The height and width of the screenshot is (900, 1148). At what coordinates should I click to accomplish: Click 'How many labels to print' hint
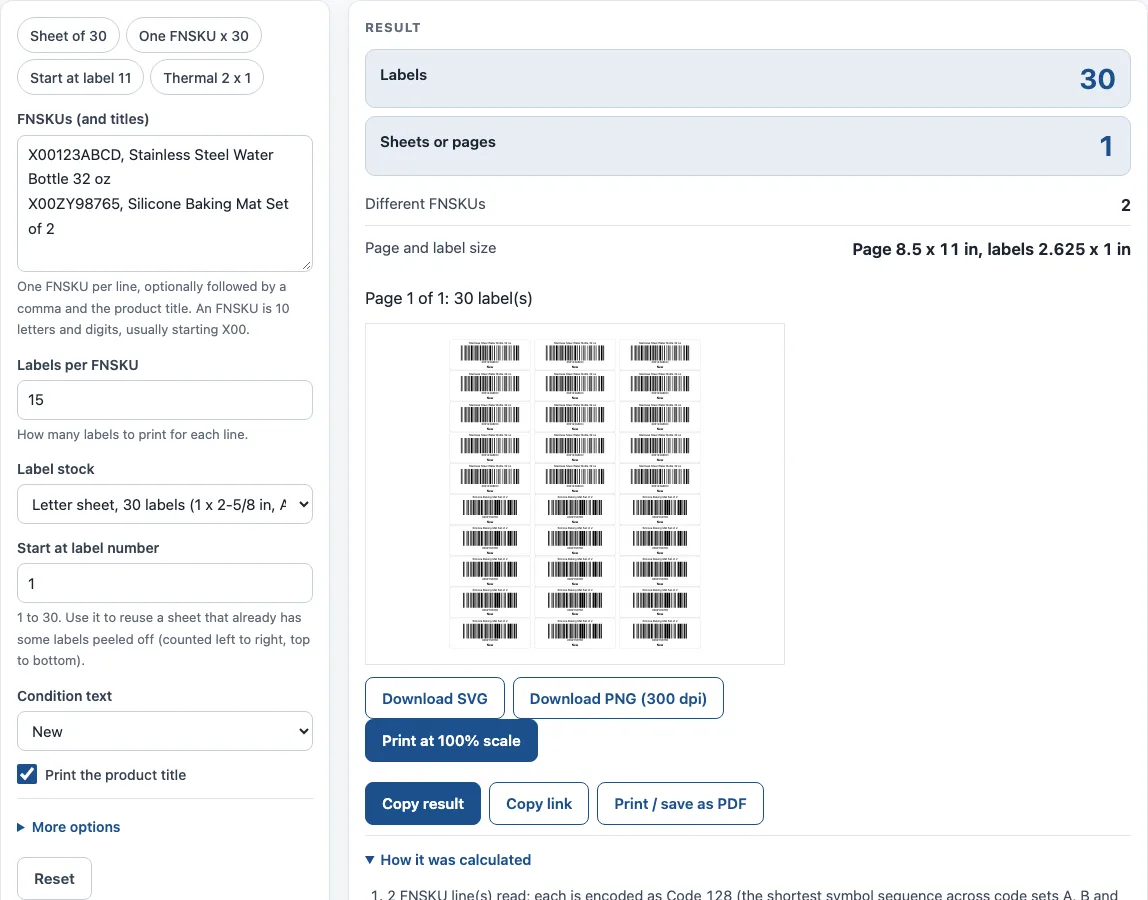pyautogui.click(x=133, y=434)
